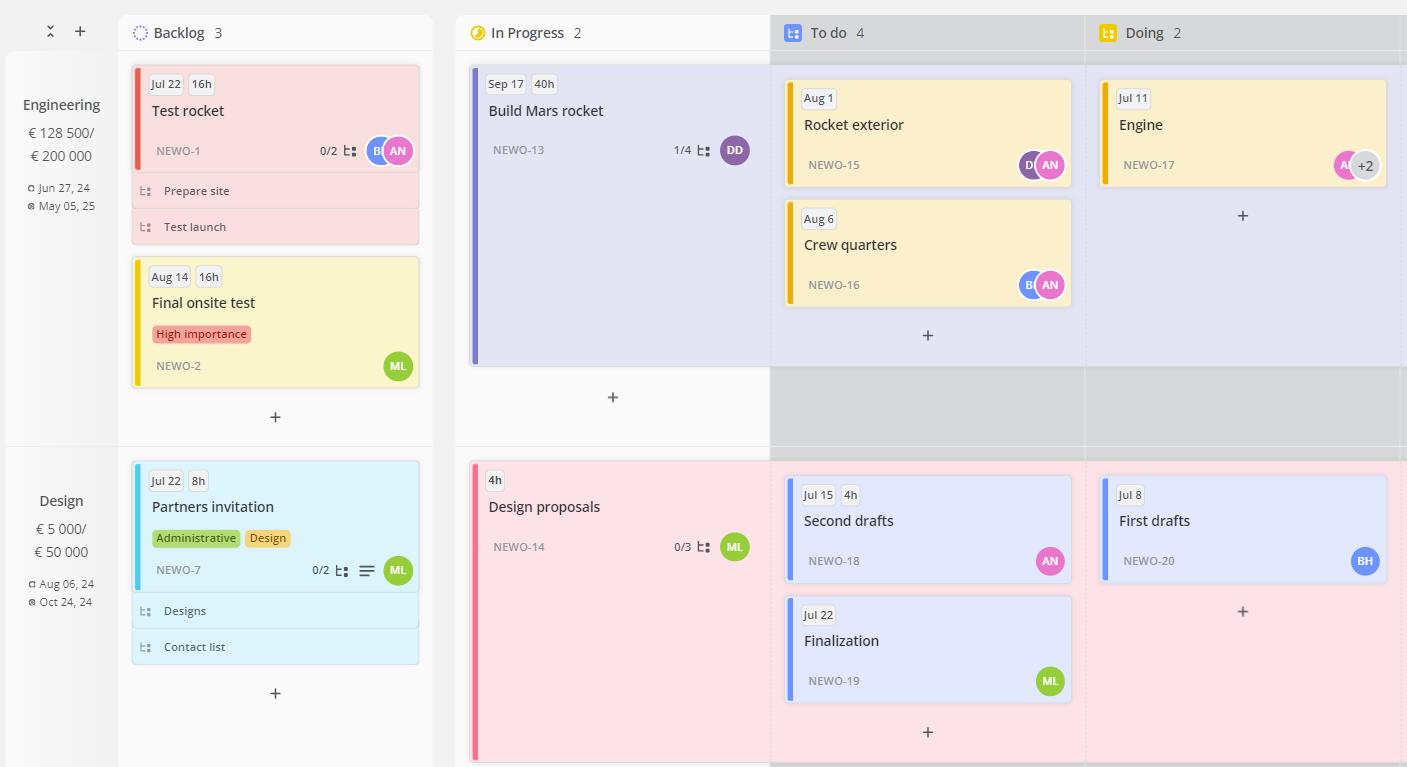Image resolution: width=1407 pixels, height=767 pixels.
Task: Click the In Progress half-moon status icon
Action: (x=477, y=33)
